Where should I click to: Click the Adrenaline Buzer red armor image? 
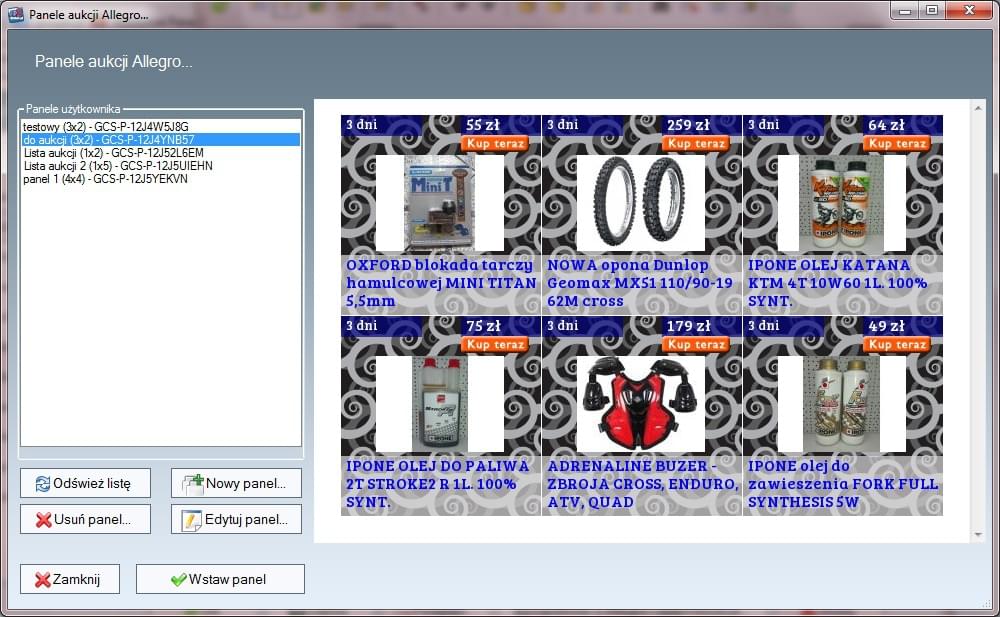(x=640, y=404)
